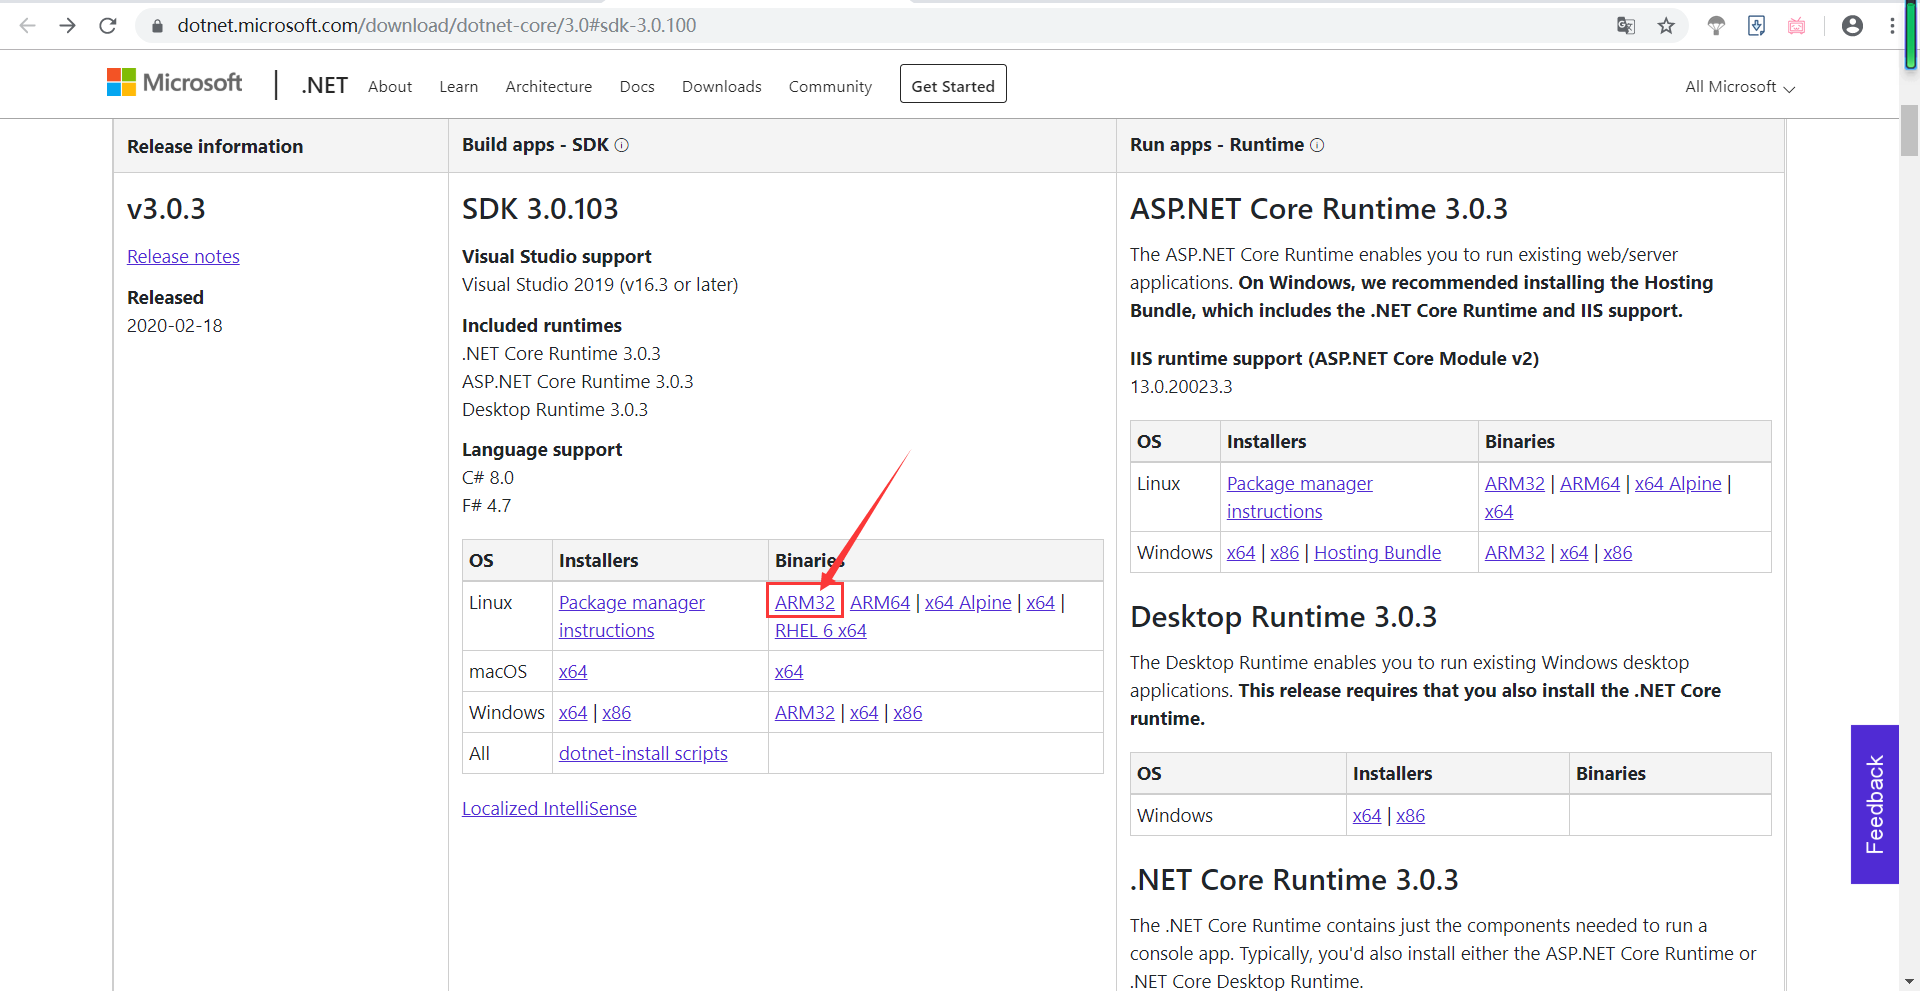This screenshot has height=991, width=1920.
Task: Click the umbrella extension icon
Action: point(1716,26)
